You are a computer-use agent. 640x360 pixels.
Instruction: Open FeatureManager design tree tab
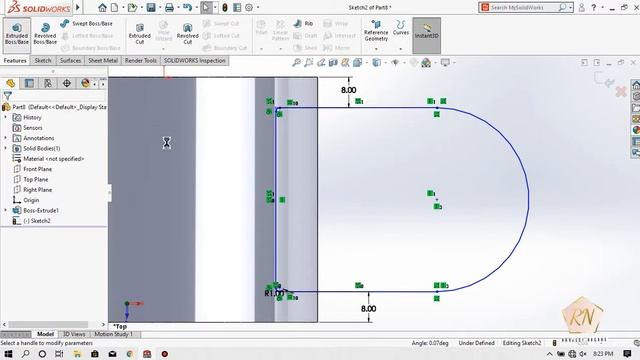tap(11, 83)
